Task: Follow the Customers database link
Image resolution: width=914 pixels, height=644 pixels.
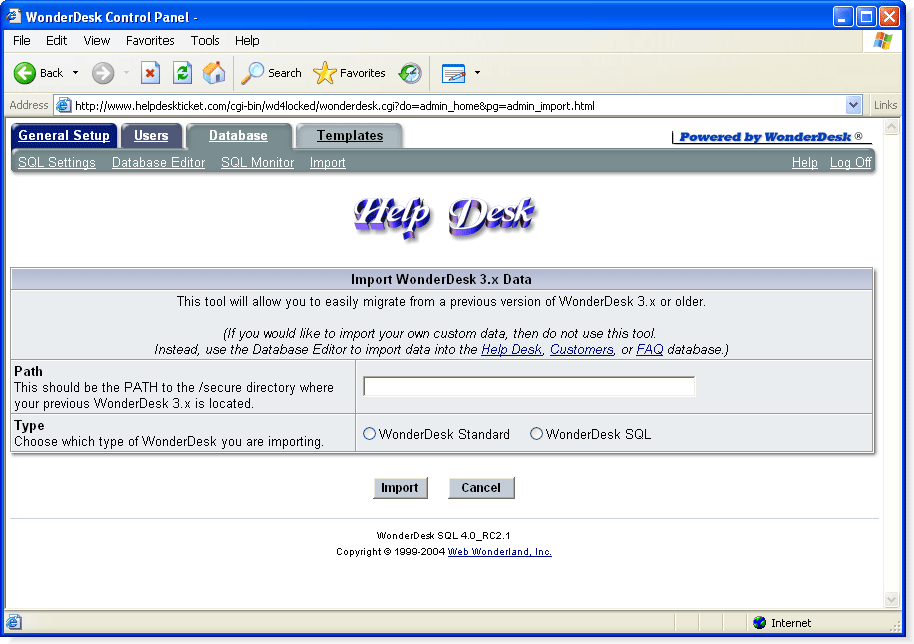Action: [x=582, y=350]
